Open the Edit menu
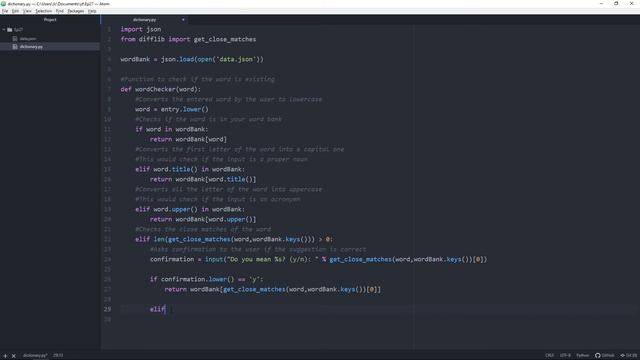The image size is (640, 360). [x=16, y=11]
